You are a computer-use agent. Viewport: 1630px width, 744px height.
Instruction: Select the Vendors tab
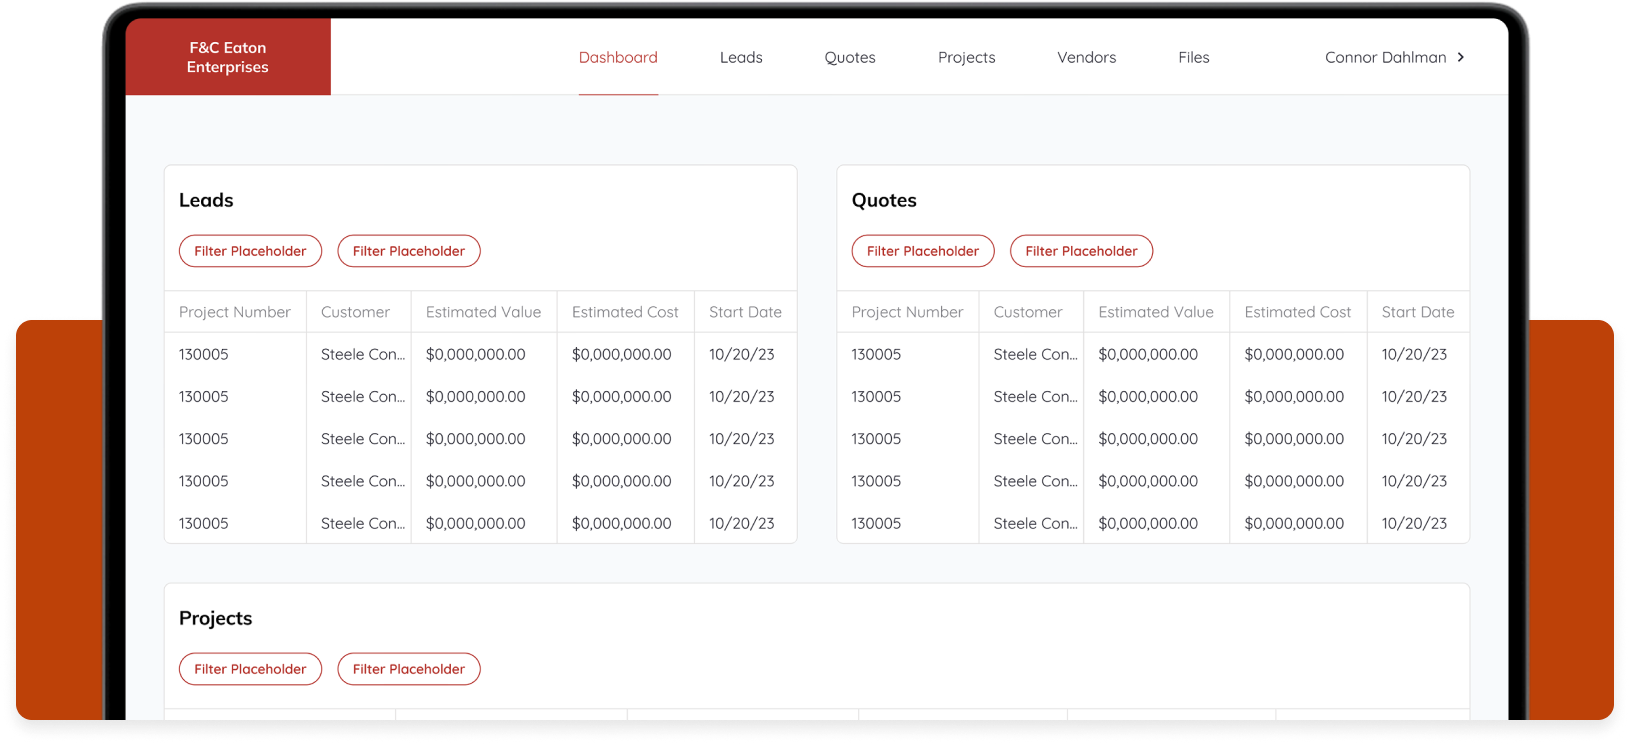[1086, 57]
